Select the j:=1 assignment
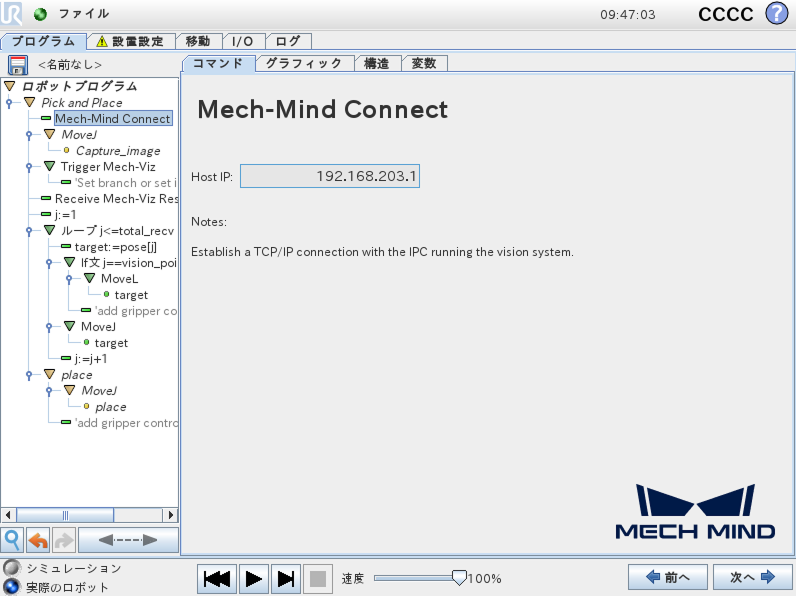This screenshot has height=596, width=796. tap(65, 215)
